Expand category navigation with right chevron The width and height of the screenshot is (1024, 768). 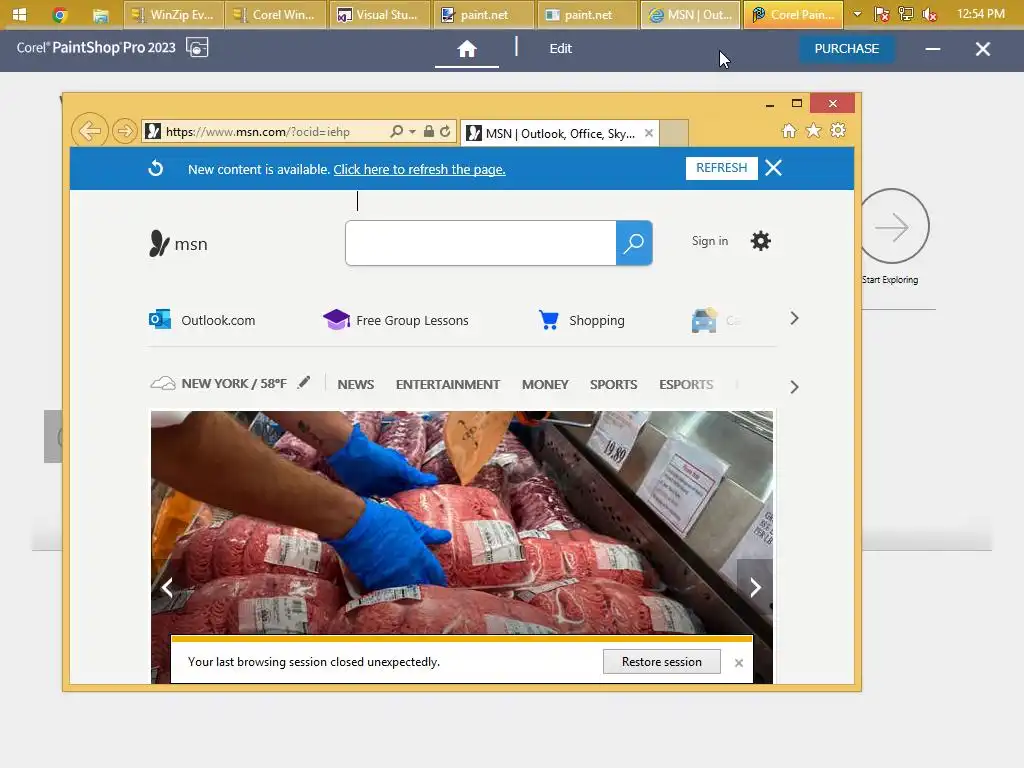pyautogui.click(x=794, y=387)
